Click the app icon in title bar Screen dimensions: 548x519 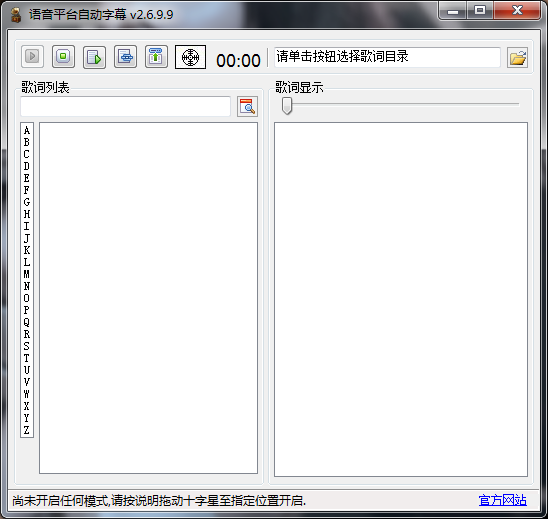coord(15,15)
